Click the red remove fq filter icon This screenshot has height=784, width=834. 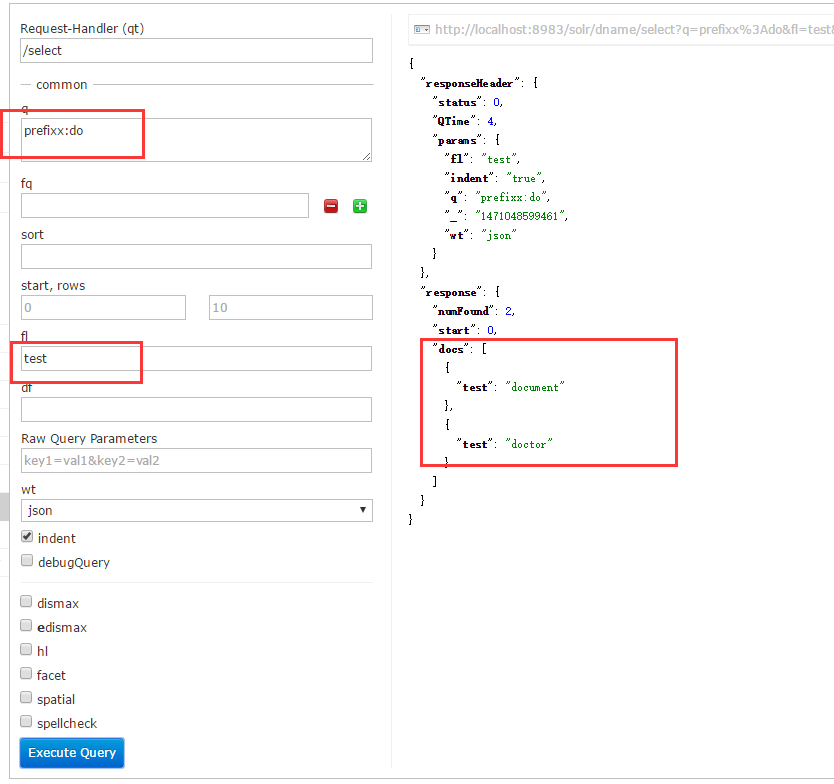331,206
